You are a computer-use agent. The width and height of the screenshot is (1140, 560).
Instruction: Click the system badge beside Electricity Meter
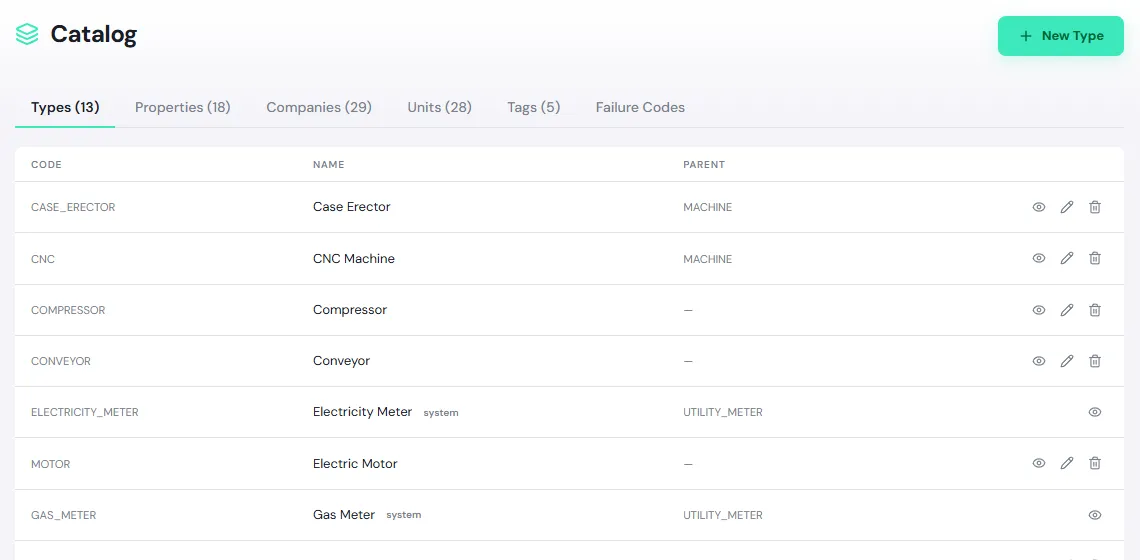pos(441,413)
